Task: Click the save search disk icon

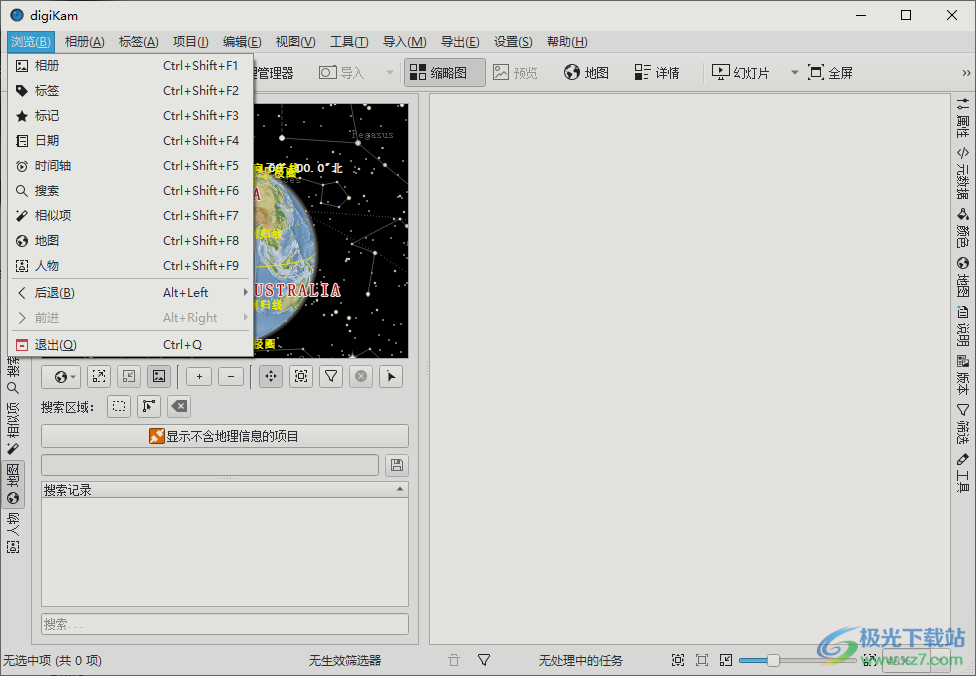Action: [397, 465]
